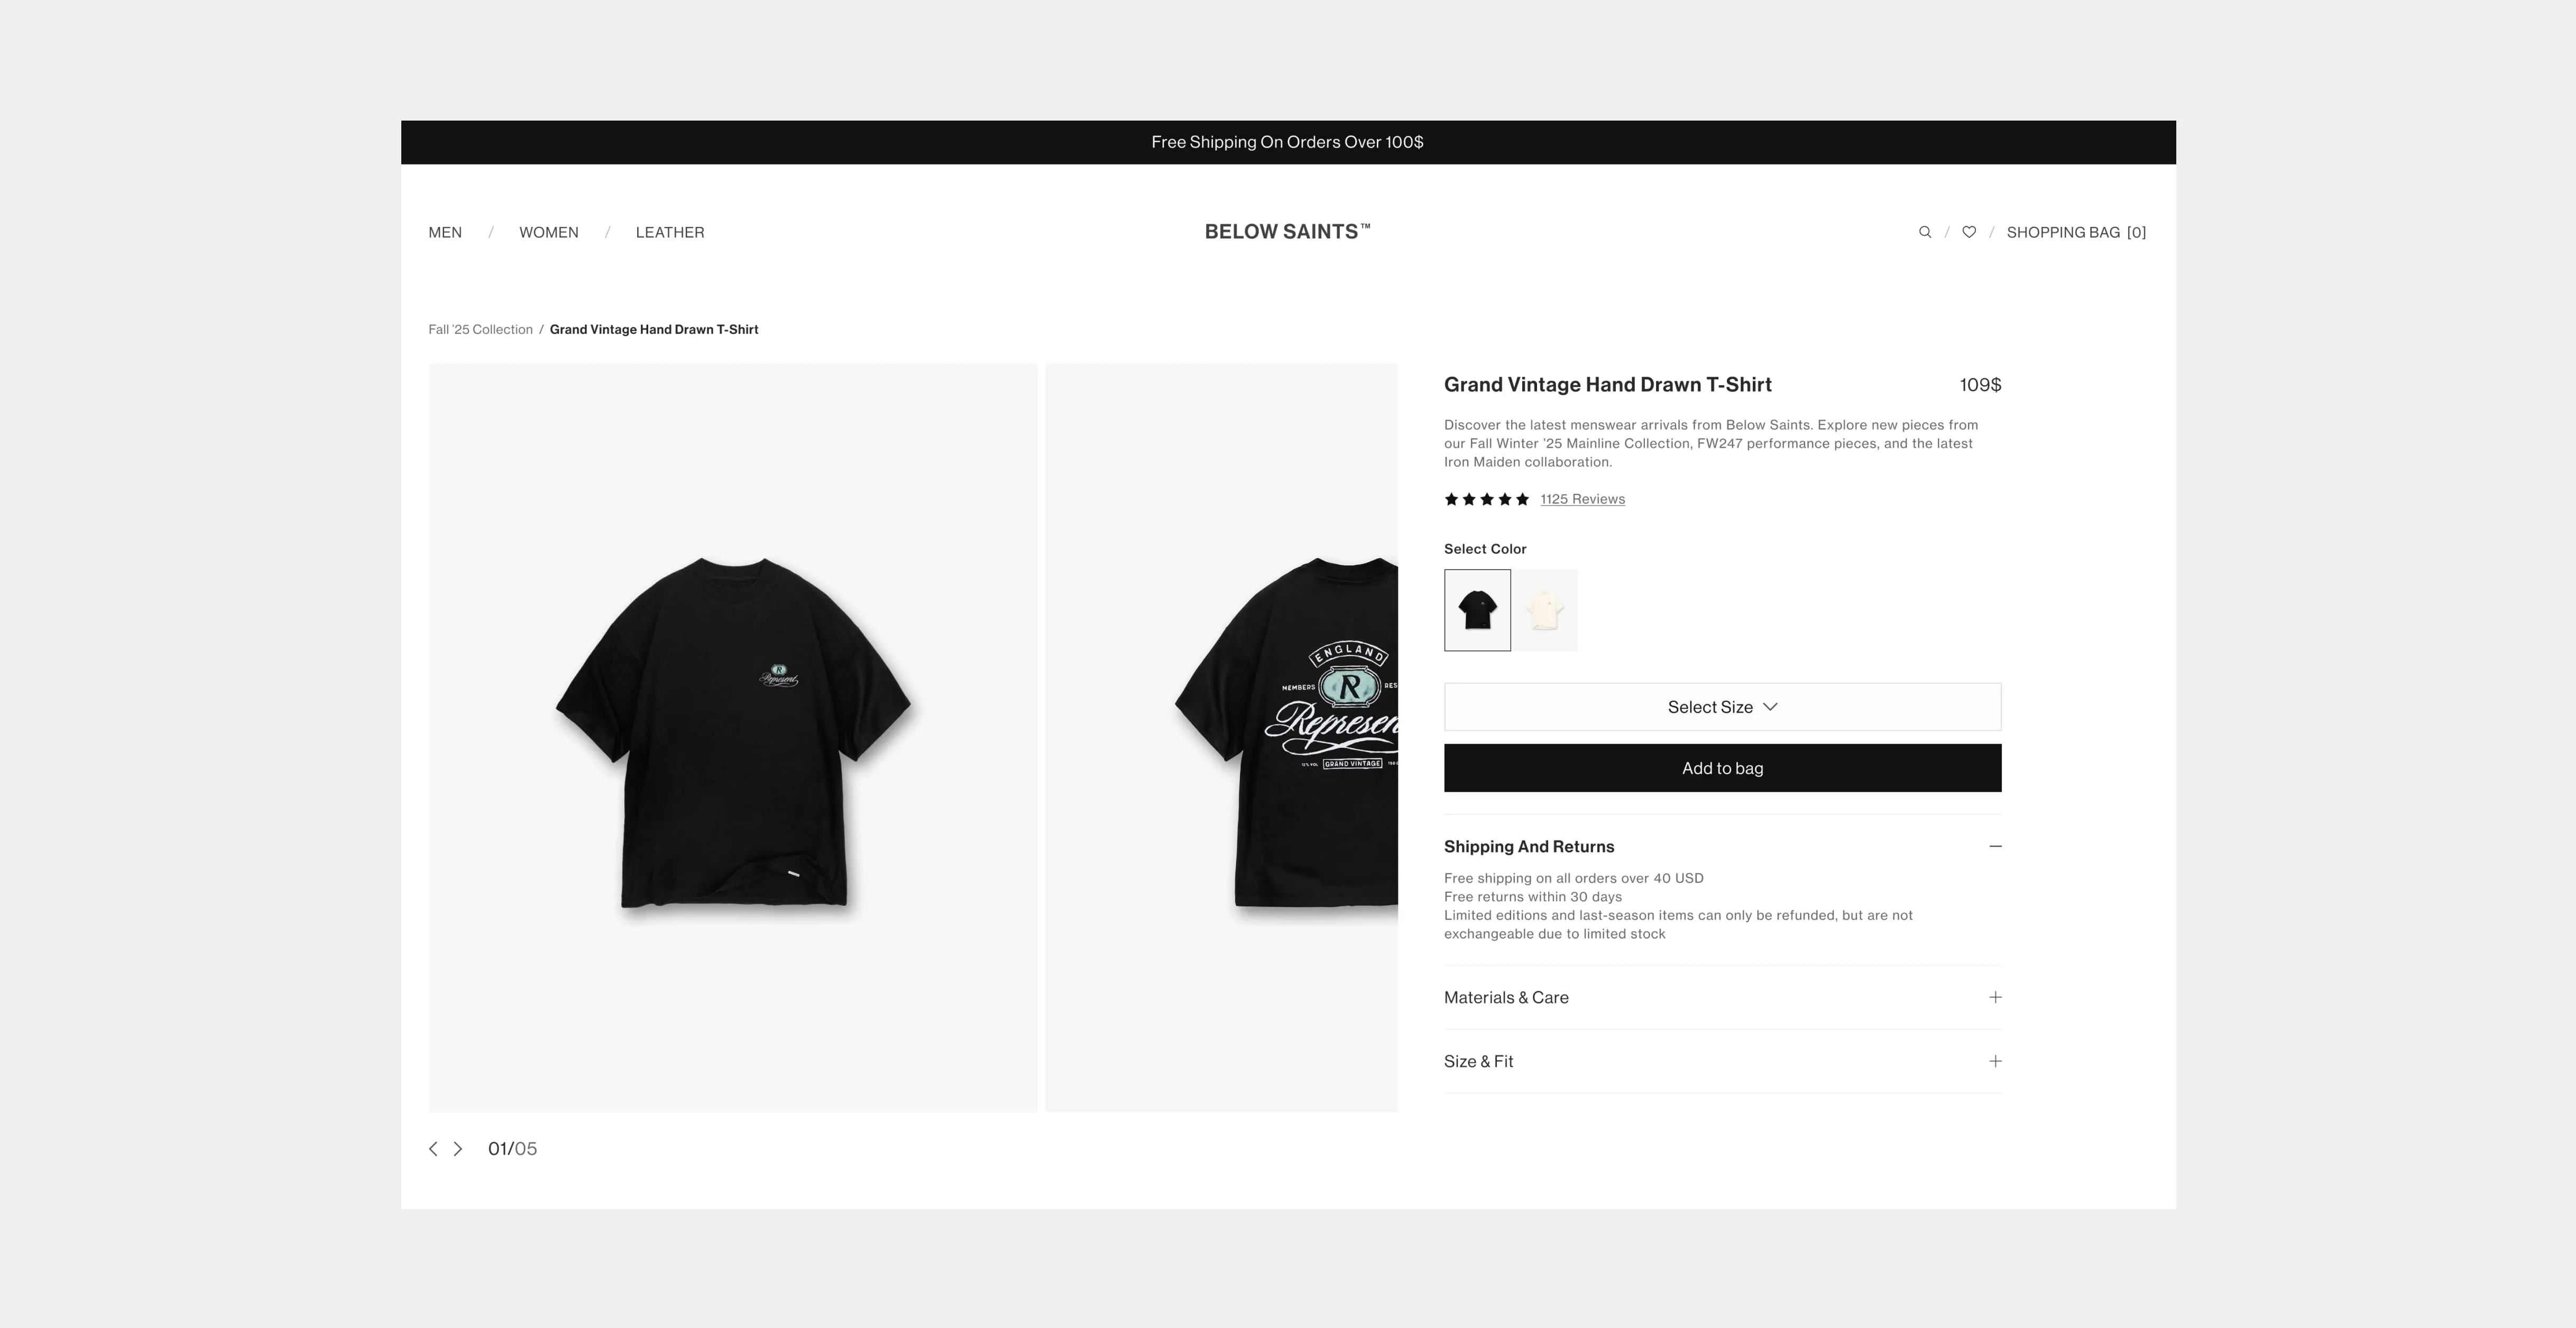This screenshot has width=2576, height=1328.
Task: Open the Shopping Bag link
Action: (x=2076, y=232)
